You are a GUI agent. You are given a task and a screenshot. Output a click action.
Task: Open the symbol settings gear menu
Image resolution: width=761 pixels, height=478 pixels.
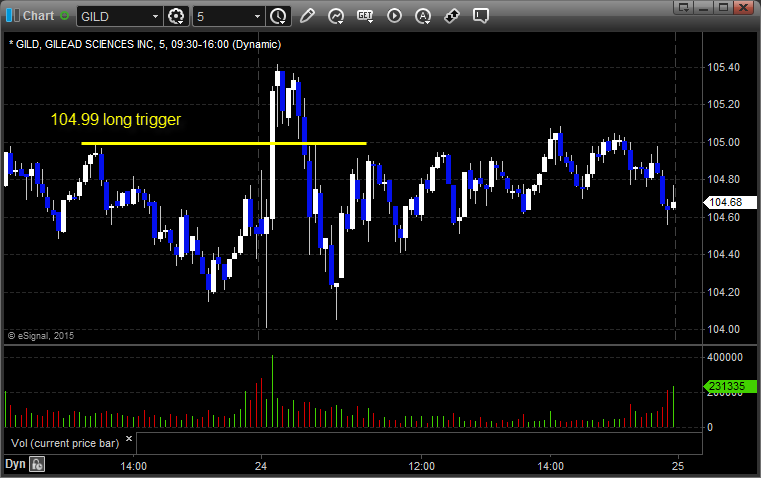coord(176,16)
